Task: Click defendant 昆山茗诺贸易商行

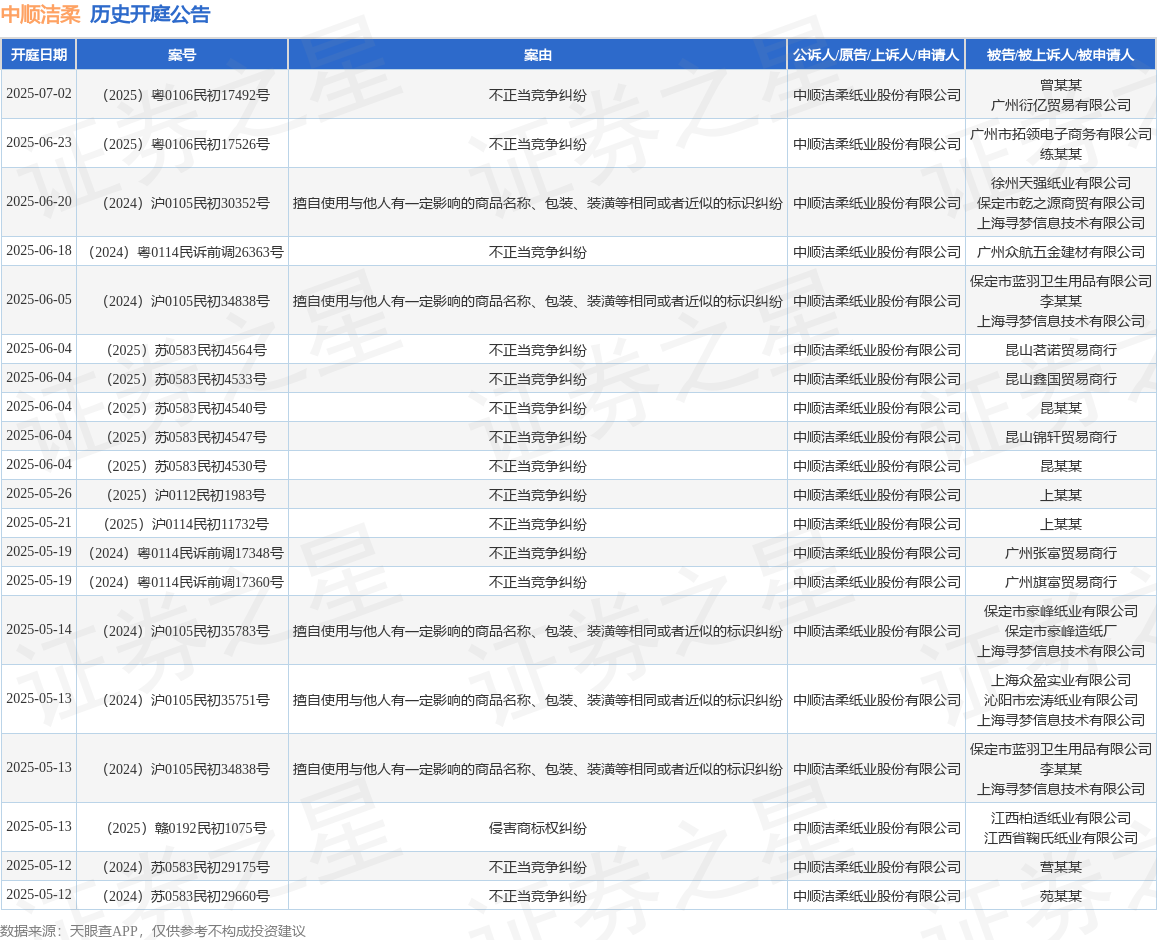Action: click(x=1060, y=350)
